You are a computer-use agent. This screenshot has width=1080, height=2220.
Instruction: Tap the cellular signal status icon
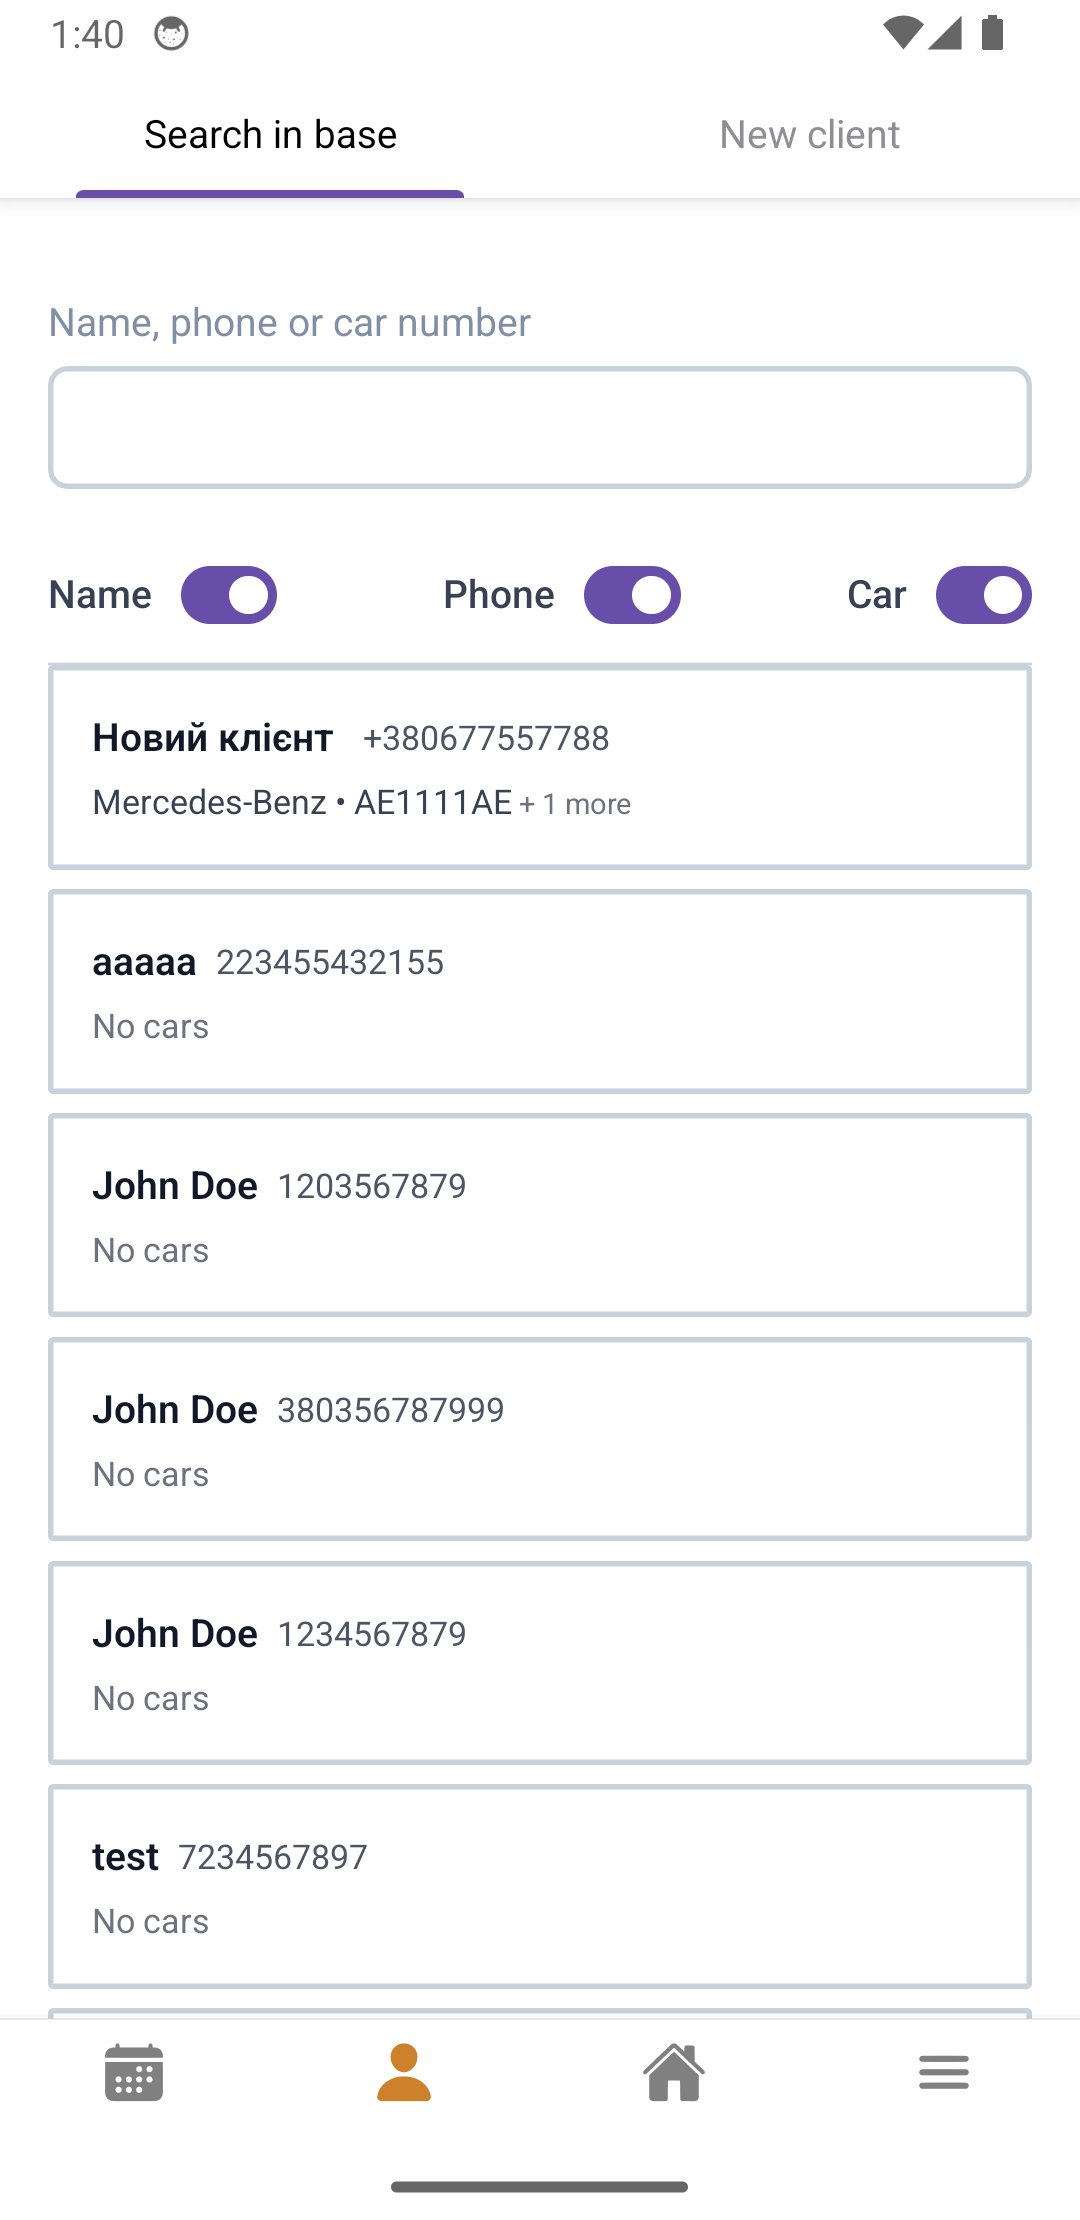point(945,34)
